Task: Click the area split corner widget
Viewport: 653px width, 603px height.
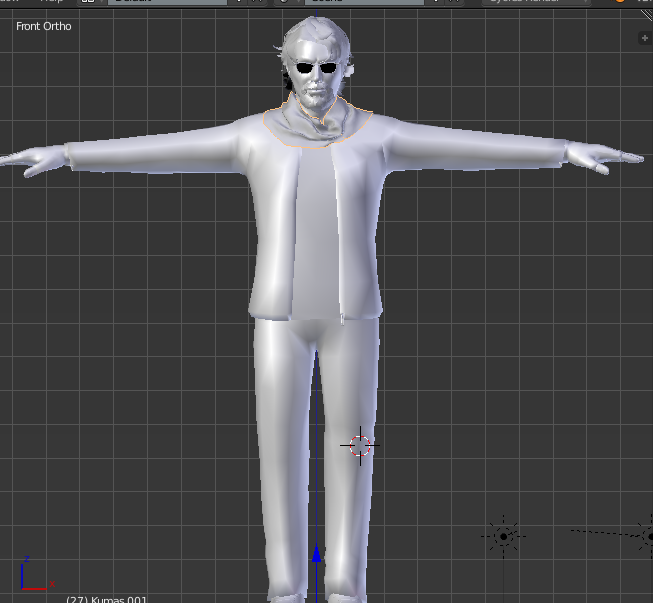Action: coord(647,15)
